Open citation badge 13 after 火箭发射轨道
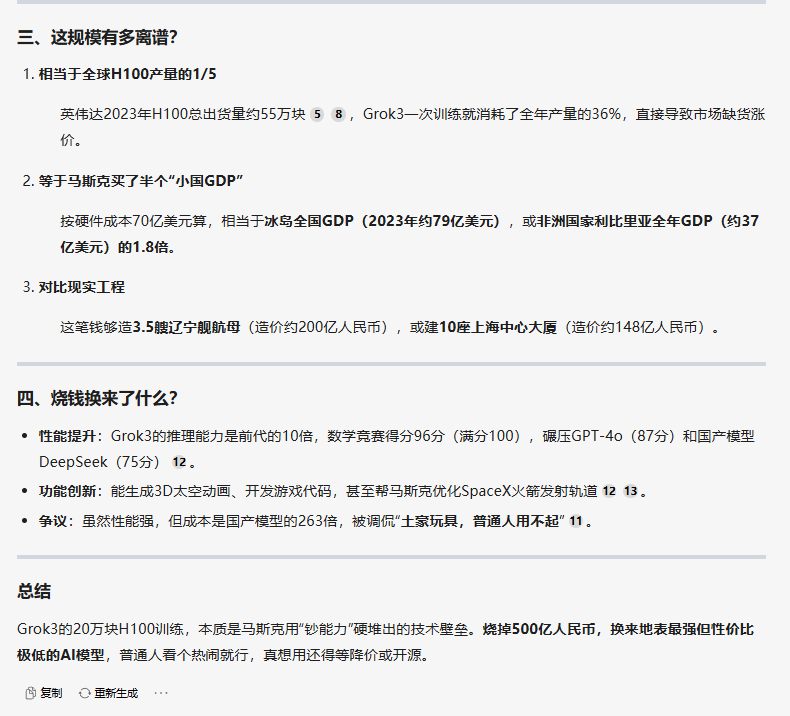Image resolution: width=790 pixels, height=716 pixels. click(631, 491)
